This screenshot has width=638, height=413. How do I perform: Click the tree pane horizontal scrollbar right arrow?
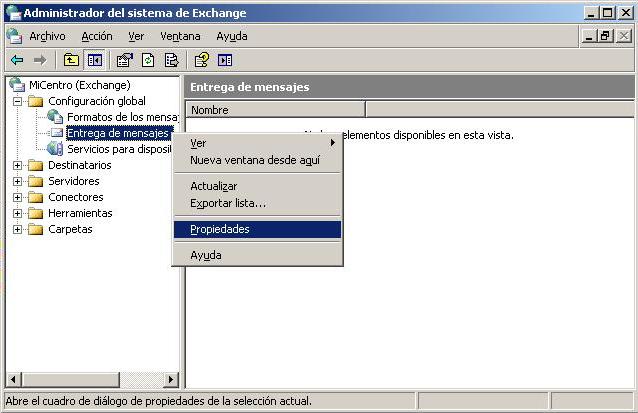[x=171, y=380]
